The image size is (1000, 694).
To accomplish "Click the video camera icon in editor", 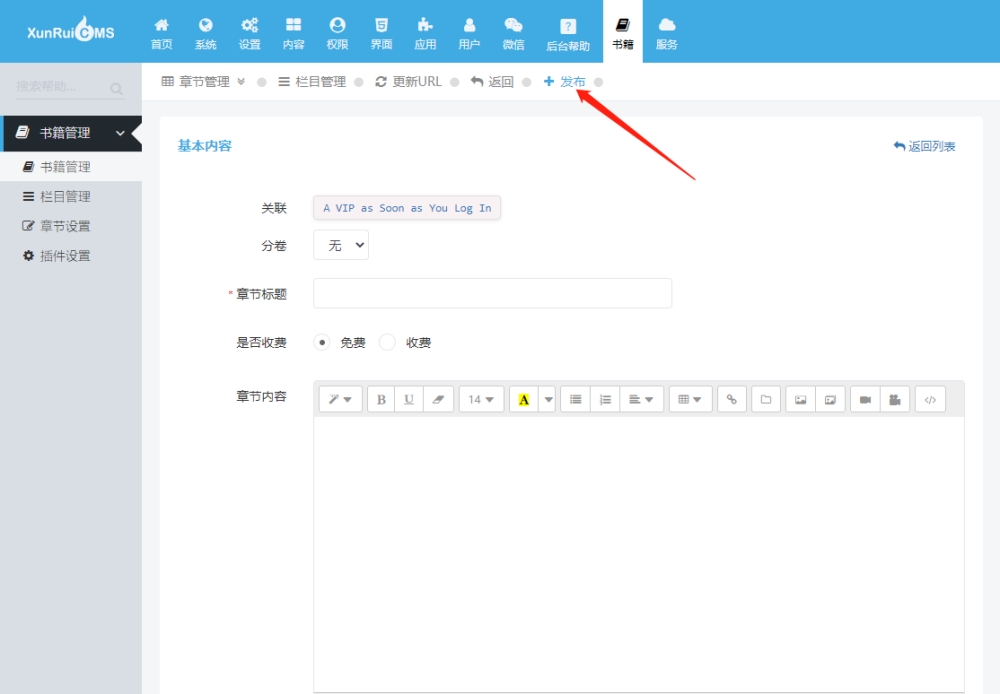I will [865, 399].
